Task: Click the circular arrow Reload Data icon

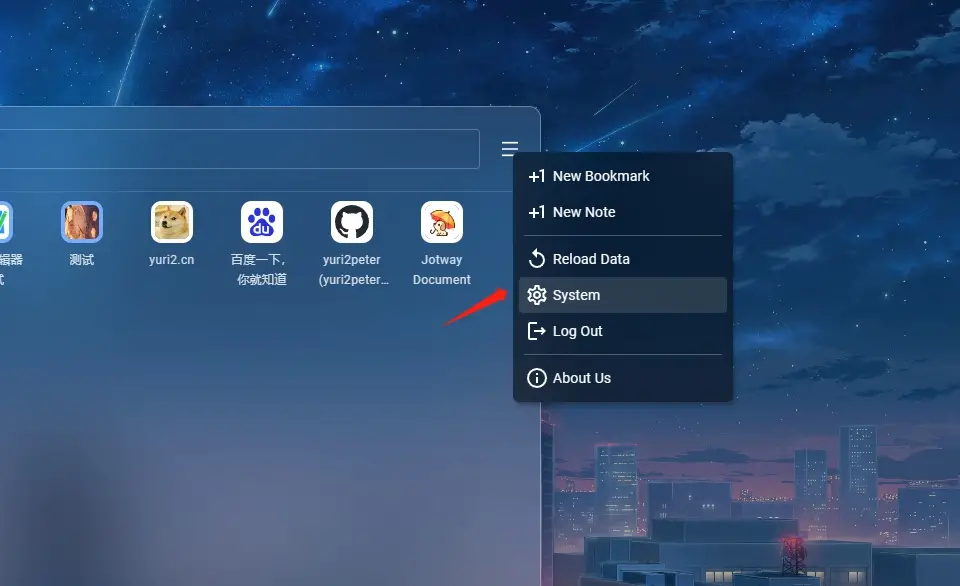Action: pos(537,259)
